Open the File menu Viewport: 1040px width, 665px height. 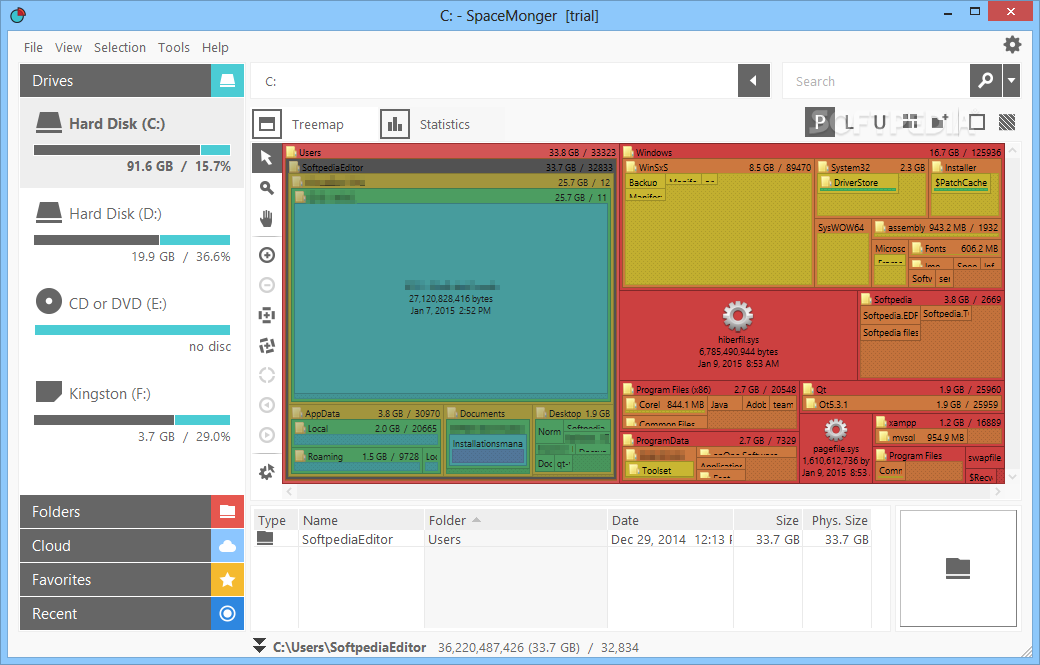(33, 47)
